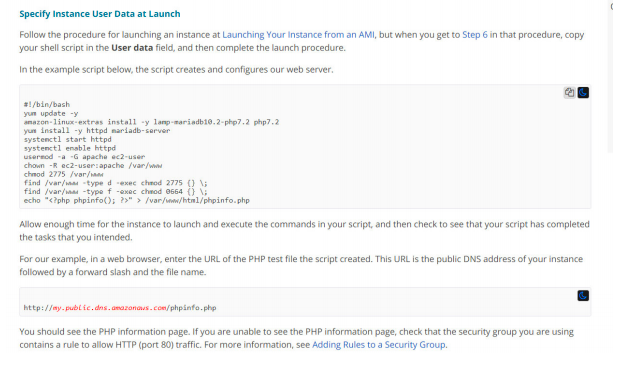Copy the bash script code block
The height and width of the screenshot is (368, 618).
coord(569,93)
